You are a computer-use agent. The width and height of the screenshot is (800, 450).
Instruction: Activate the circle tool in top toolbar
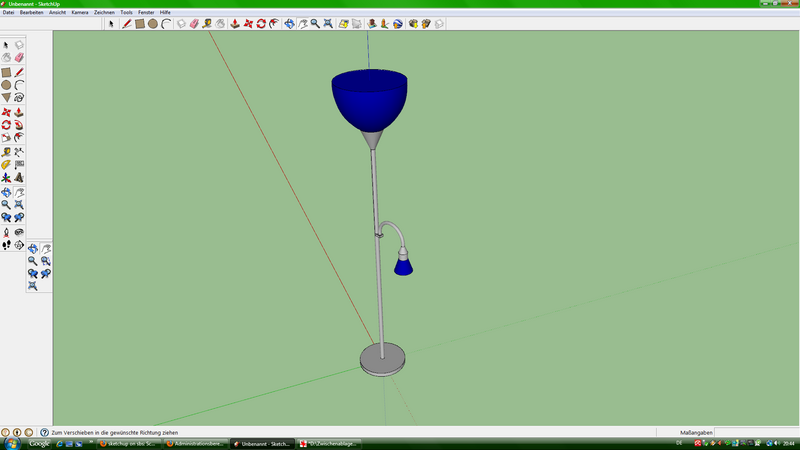[153, 23]
